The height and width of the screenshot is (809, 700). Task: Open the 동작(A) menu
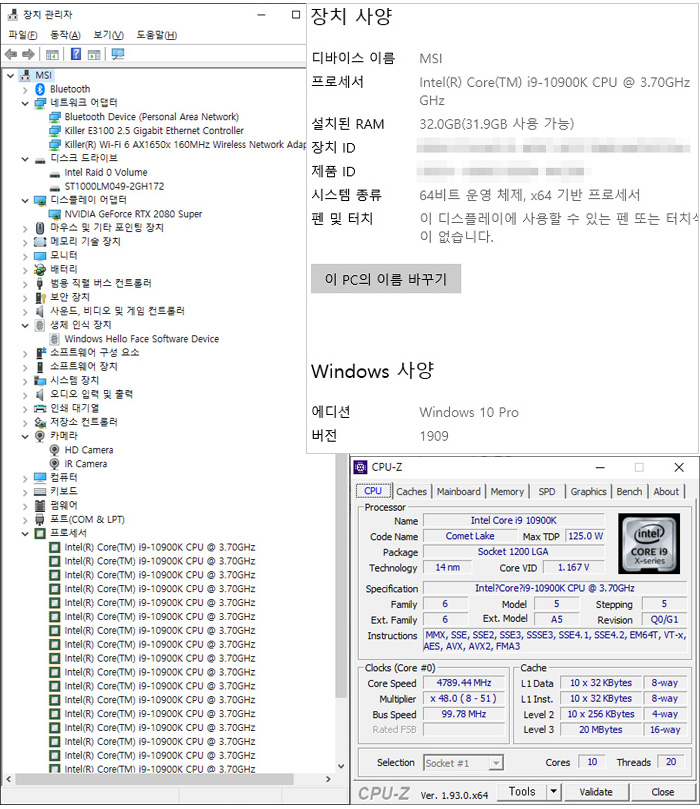(65, 35)
